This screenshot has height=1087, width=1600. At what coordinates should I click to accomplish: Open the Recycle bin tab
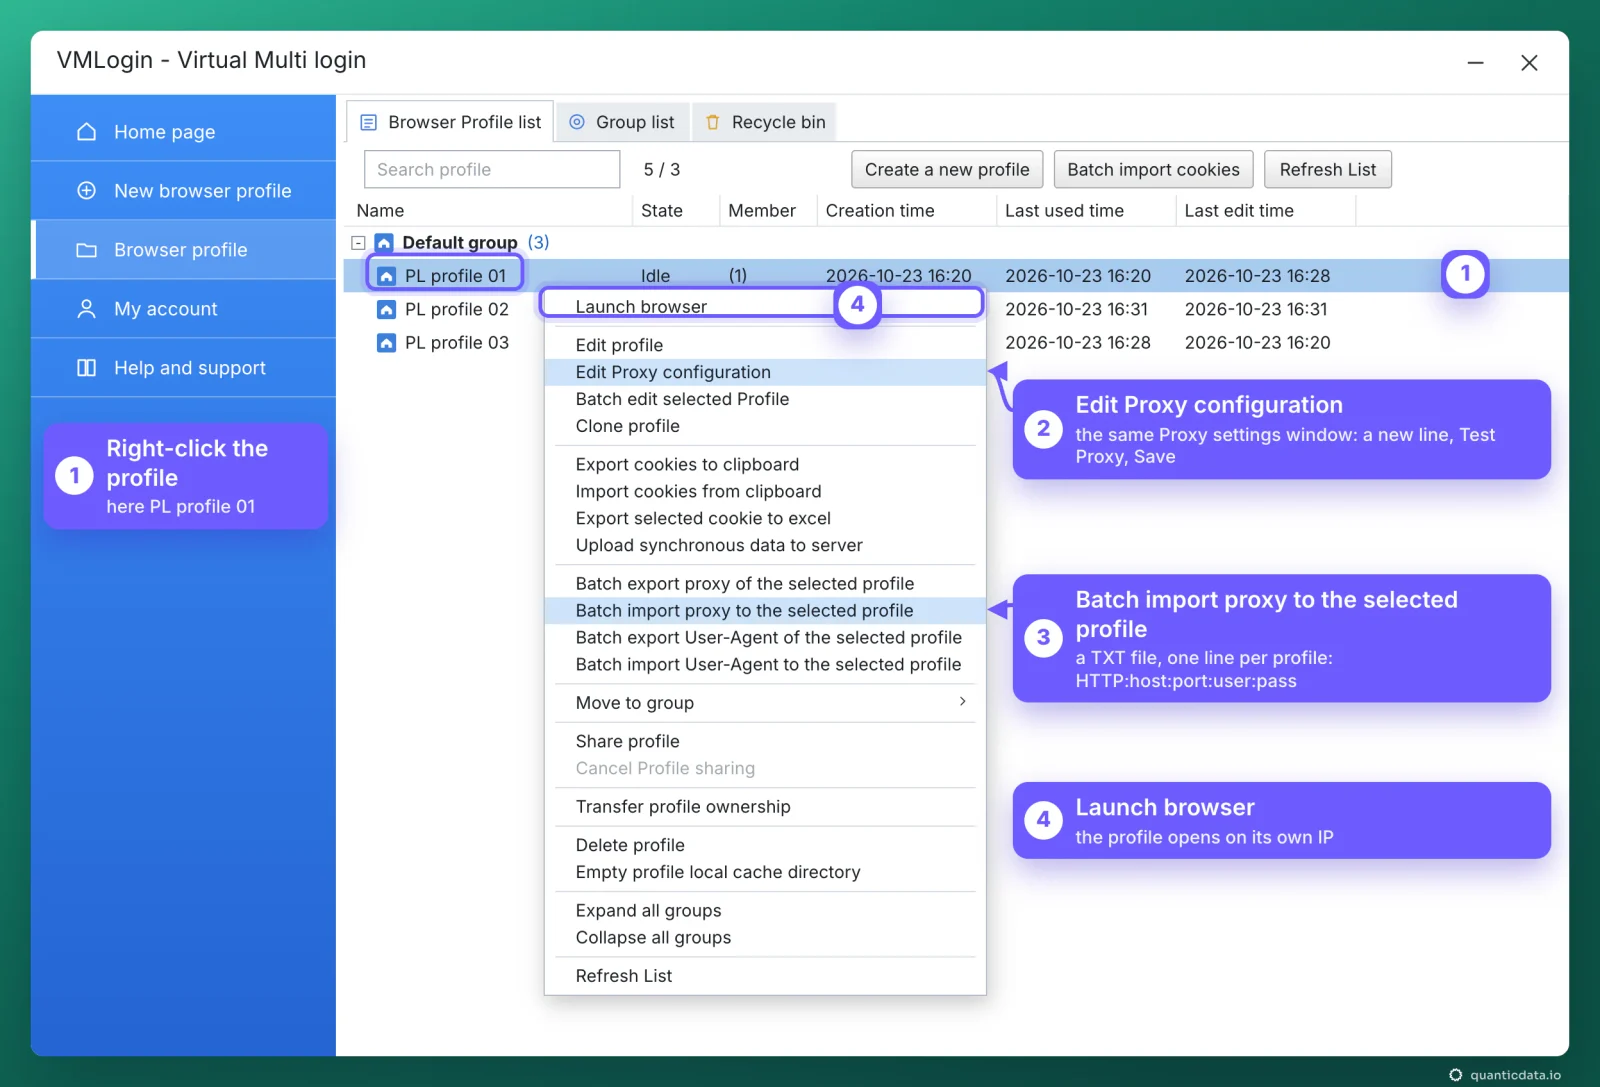coord(765,122)
